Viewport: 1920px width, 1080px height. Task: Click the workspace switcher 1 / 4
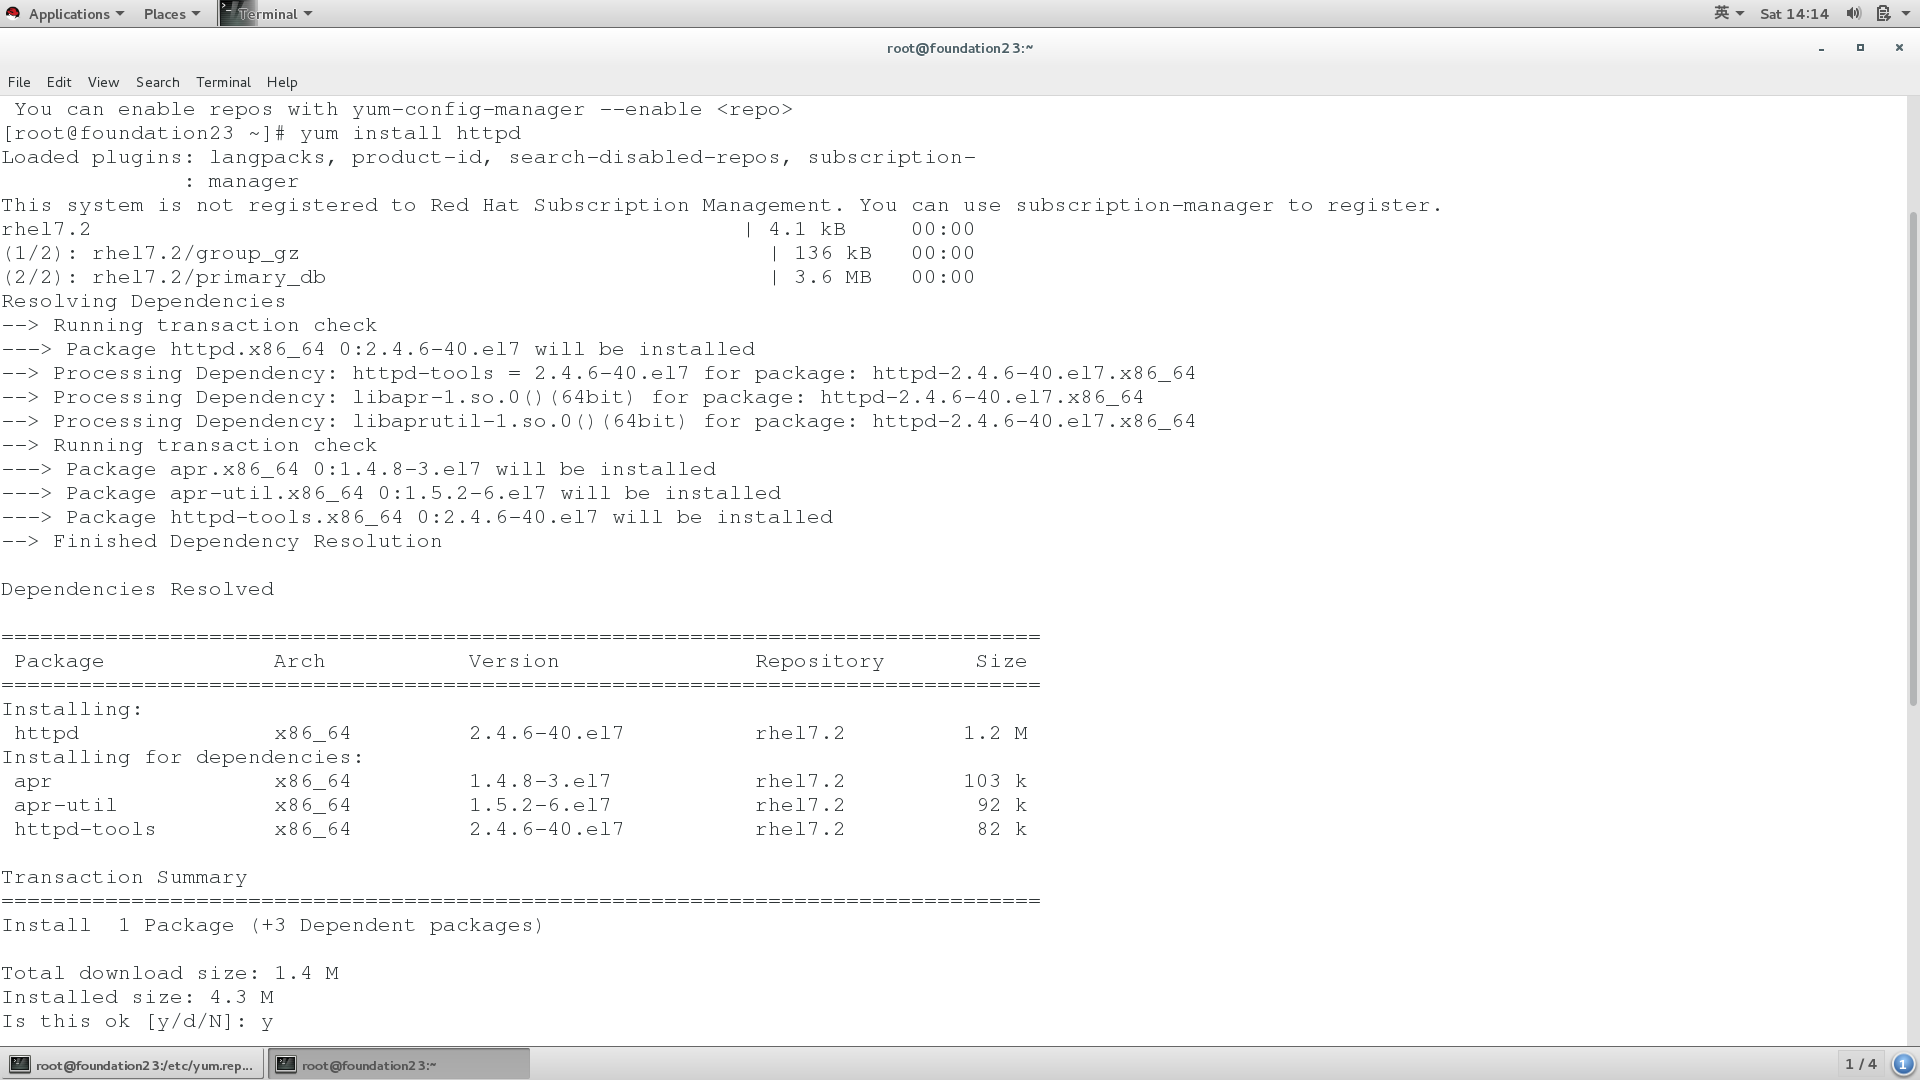pos(1860,1064)
